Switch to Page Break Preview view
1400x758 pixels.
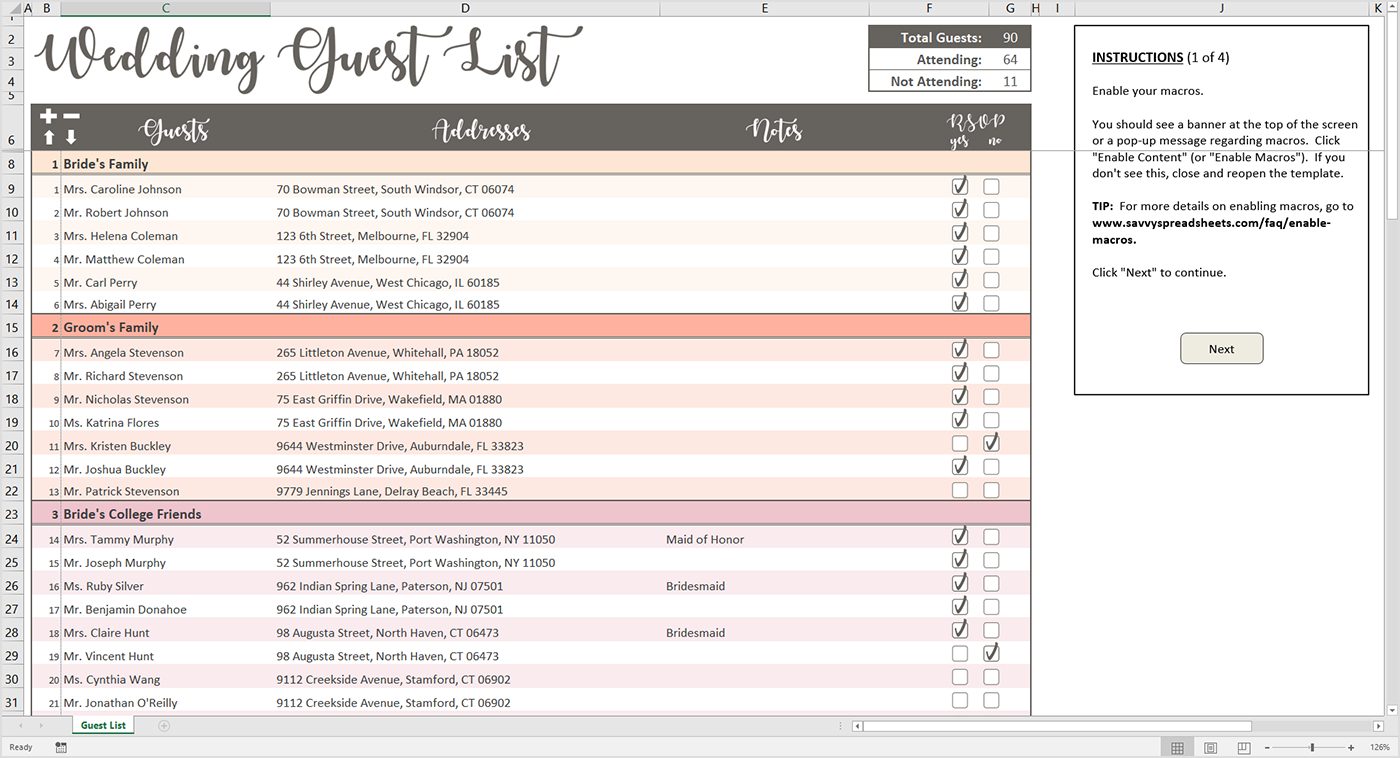[1244, 748]
